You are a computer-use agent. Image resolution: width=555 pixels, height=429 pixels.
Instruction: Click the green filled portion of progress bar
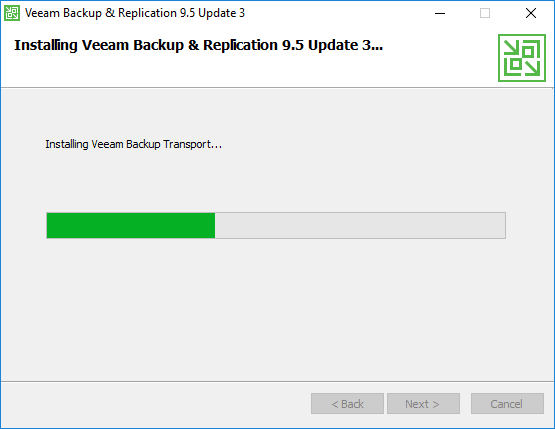(131, 225)
